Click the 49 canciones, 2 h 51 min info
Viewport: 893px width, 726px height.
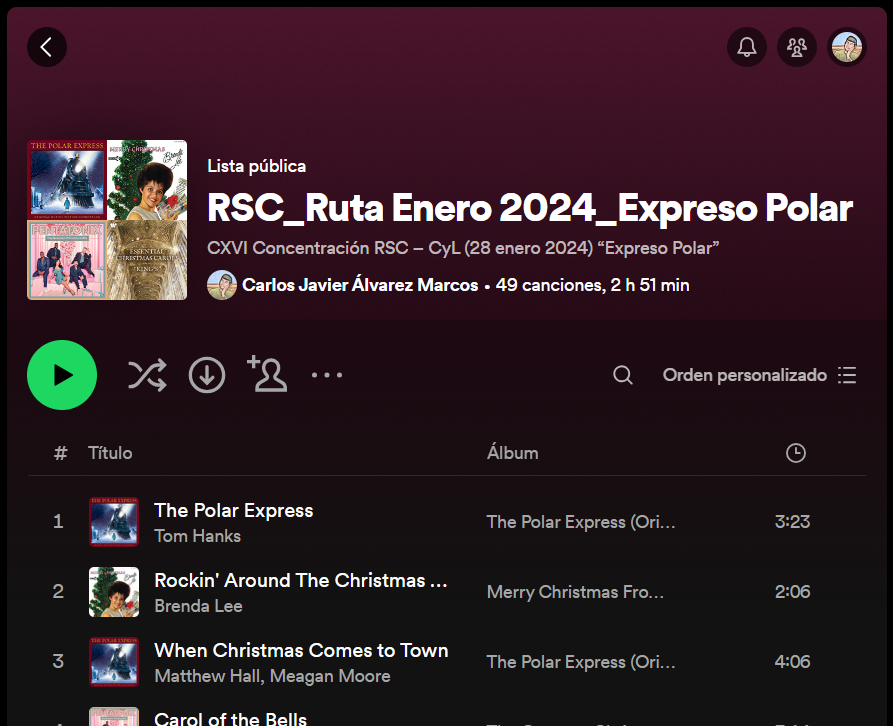point(592,285)
